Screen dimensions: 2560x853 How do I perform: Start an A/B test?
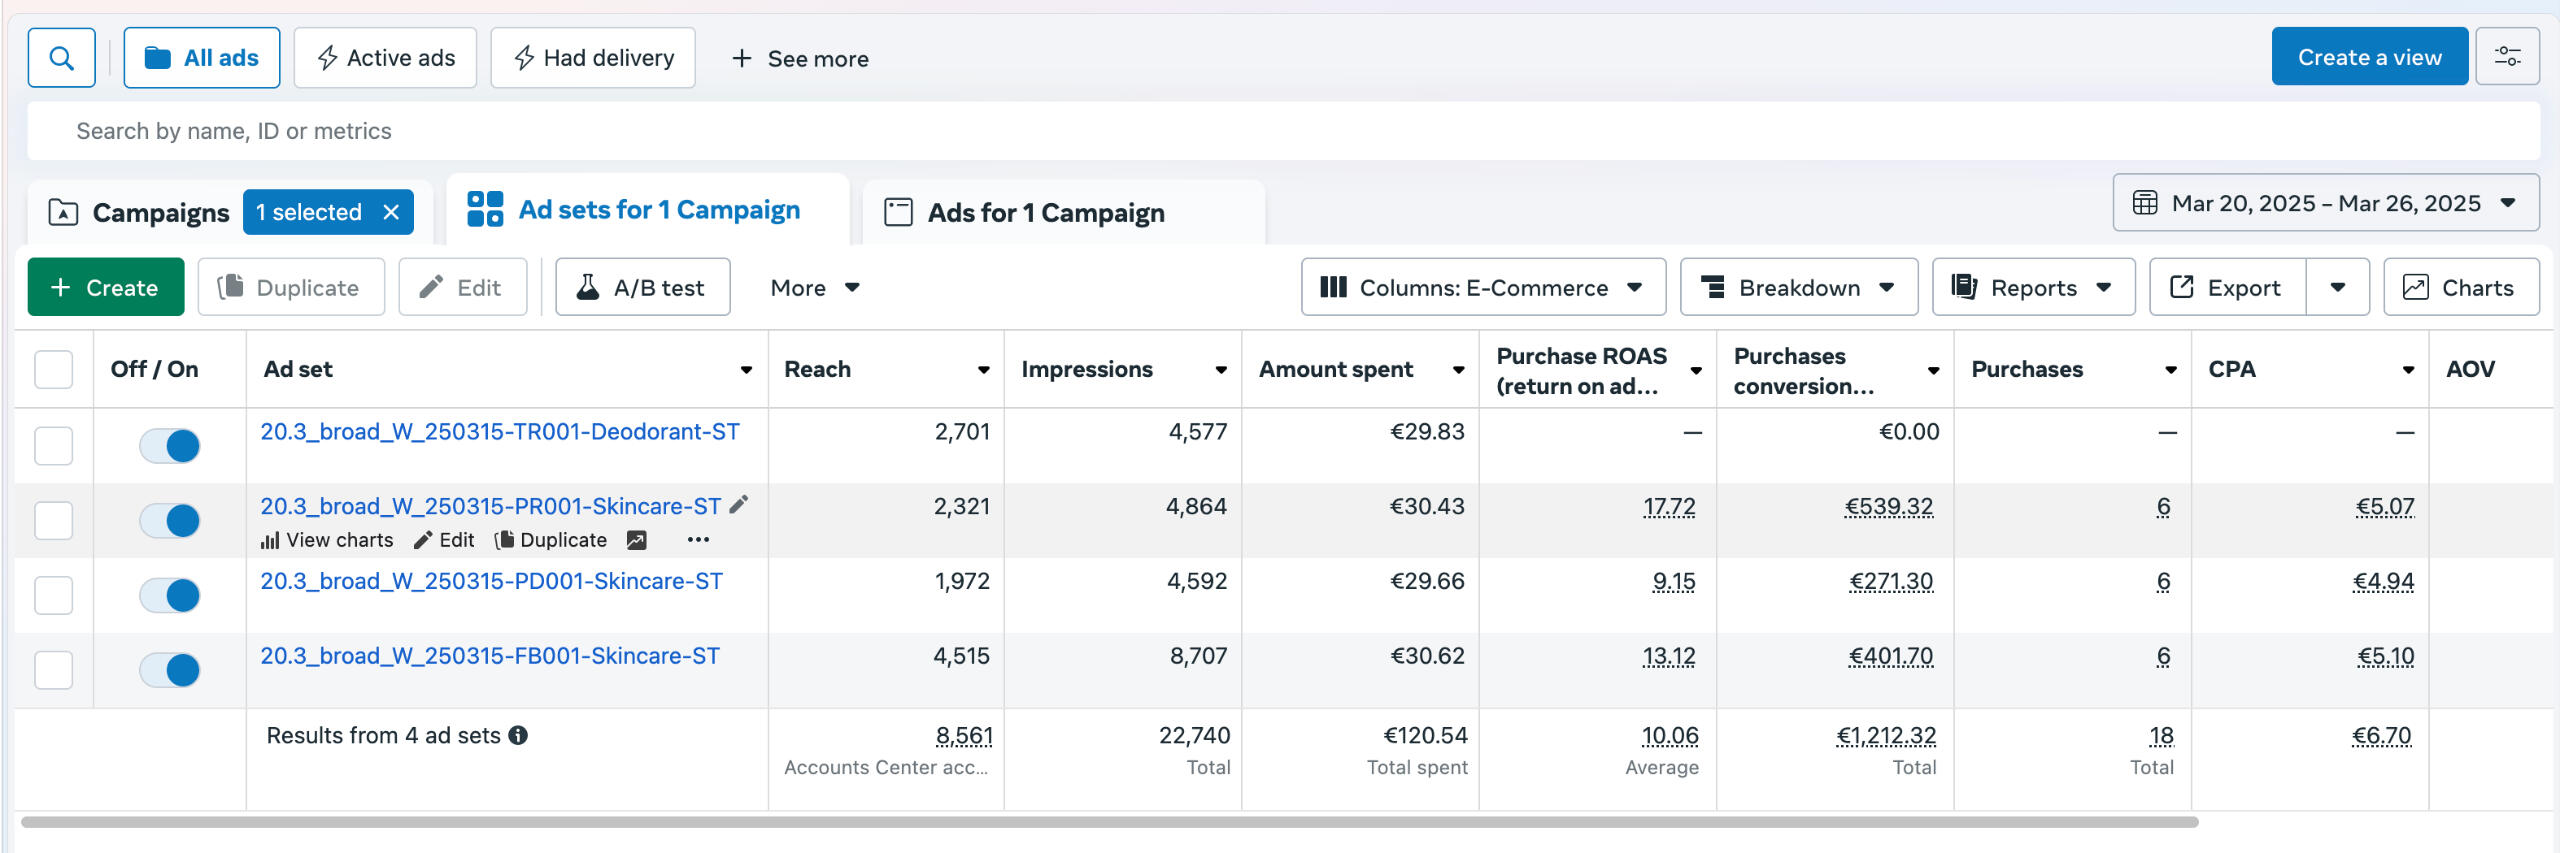coord(642,288)
